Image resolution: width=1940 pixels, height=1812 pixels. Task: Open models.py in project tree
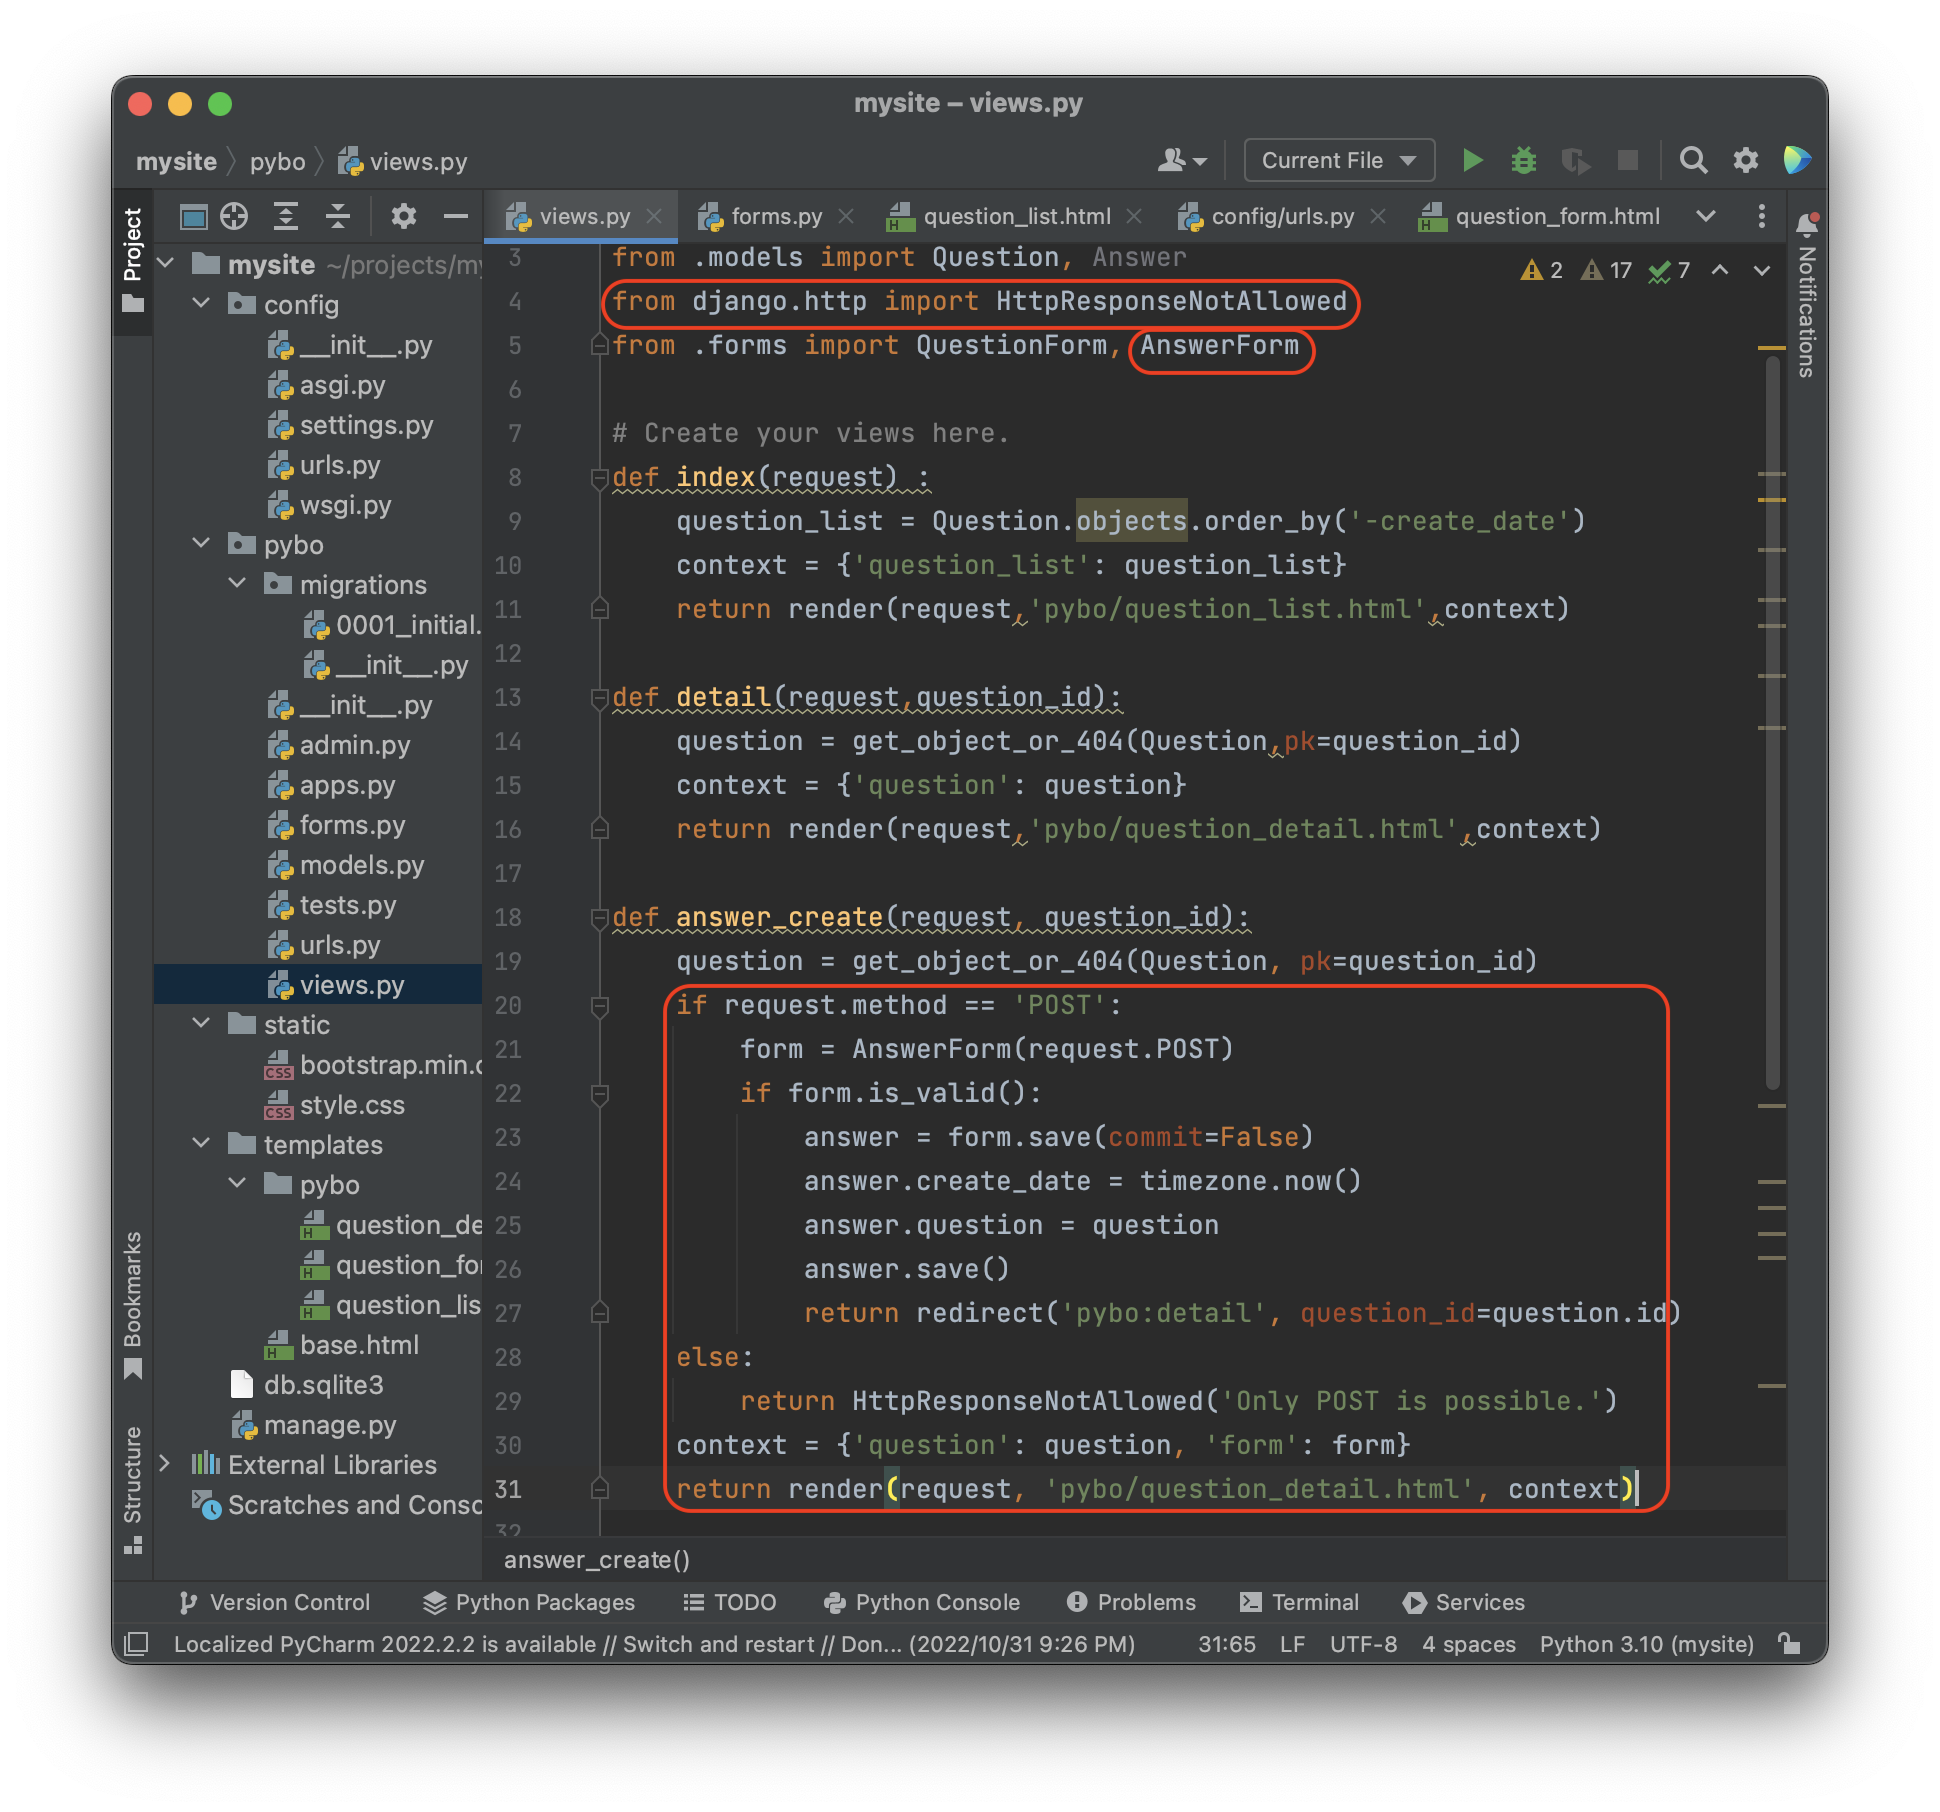click(x=361, y=865)
